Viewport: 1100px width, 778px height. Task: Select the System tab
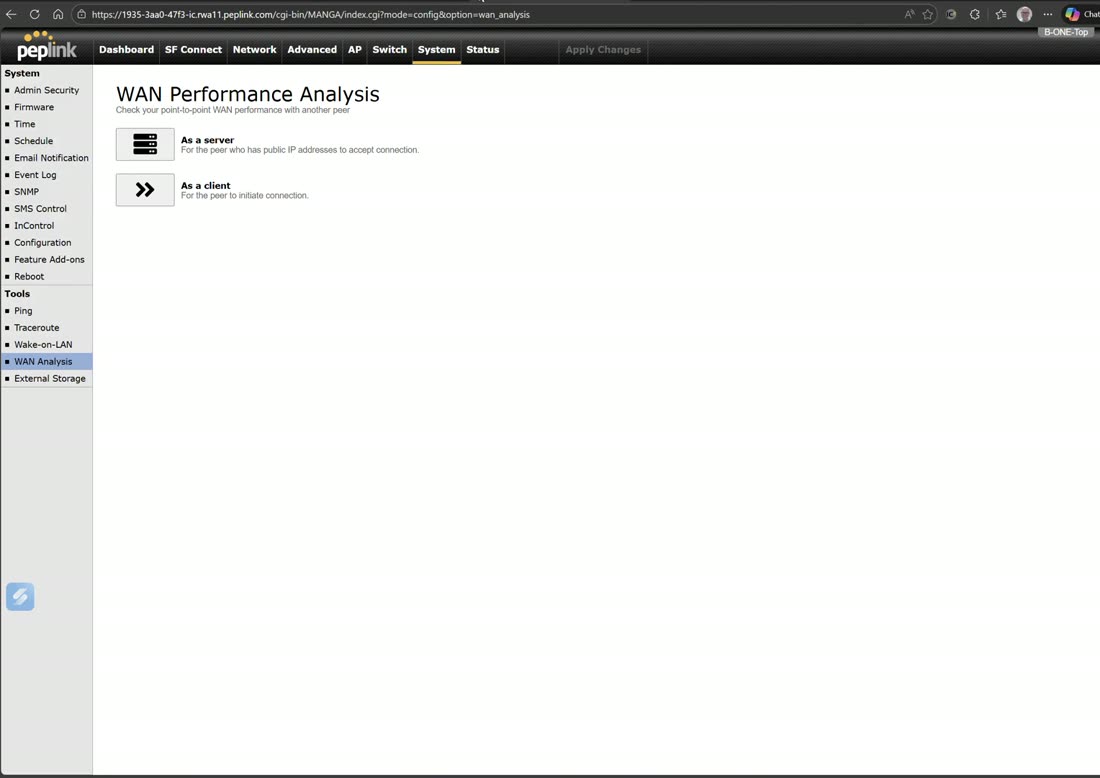(x=436, y=50)
